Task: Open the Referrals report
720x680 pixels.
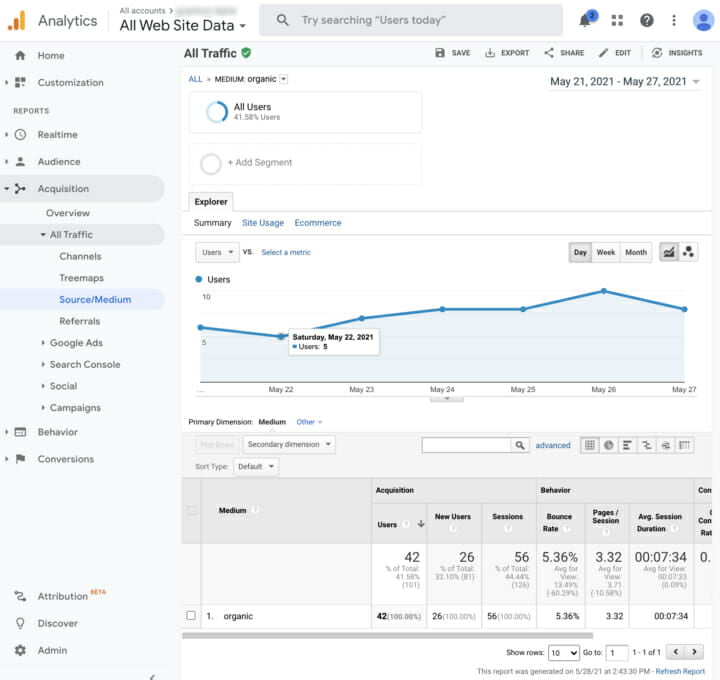Action: [x=79, y=321]
